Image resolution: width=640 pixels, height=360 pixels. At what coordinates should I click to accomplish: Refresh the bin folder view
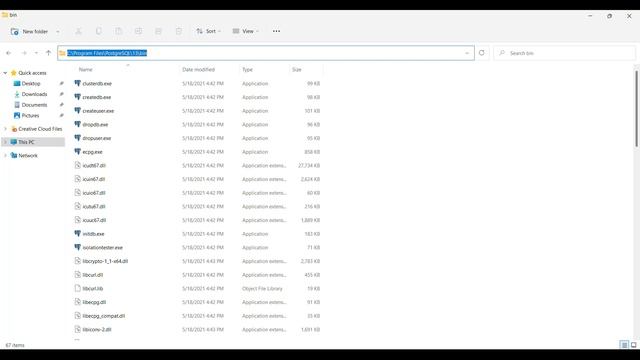482,53
